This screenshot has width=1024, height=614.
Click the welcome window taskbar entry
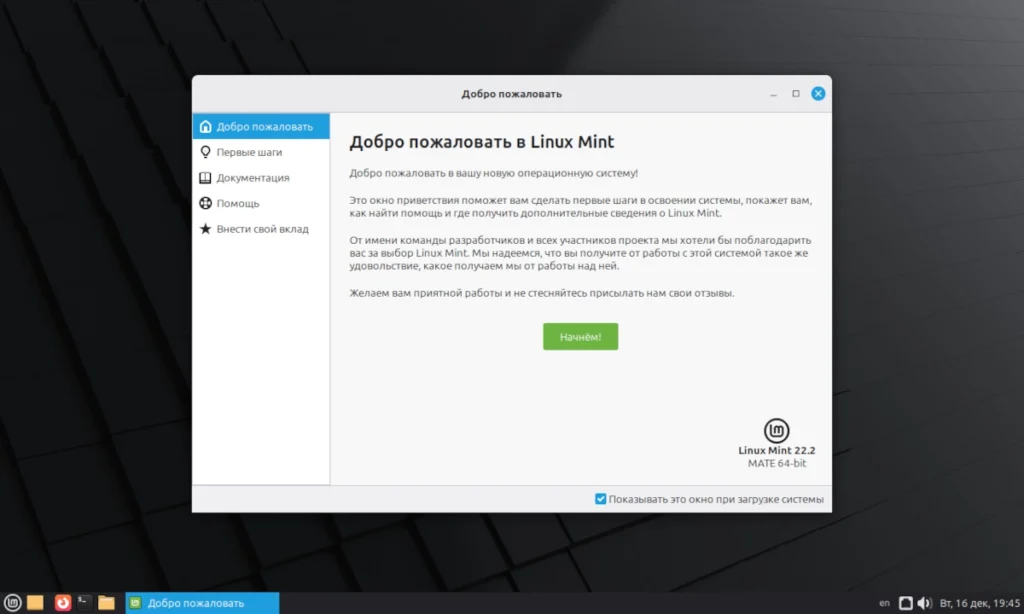pyautogui.click(x=202, y=603)
